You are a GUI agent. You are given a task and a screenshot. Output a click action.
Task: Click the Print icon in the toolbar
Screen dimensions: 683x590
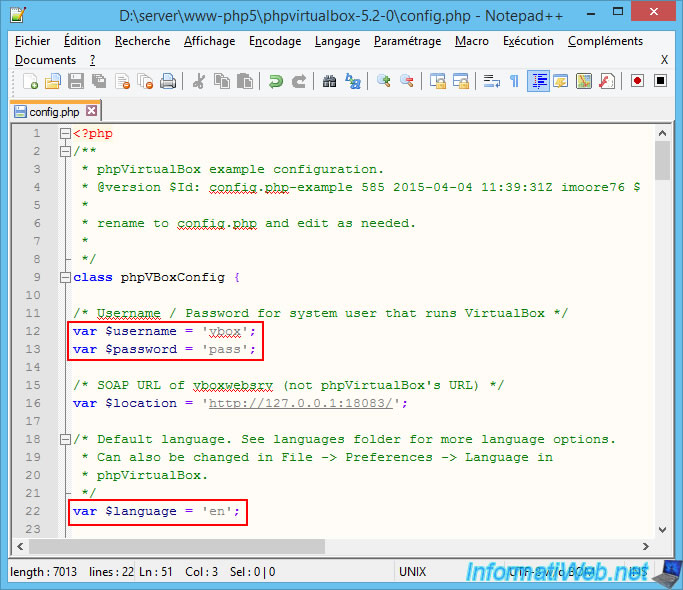point(169,81)
